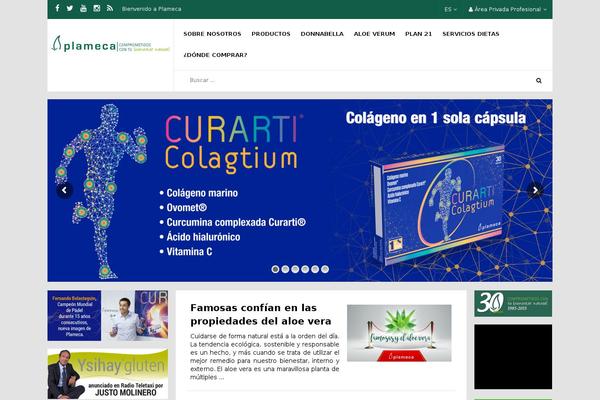Viewport: 600px width, 400px height.
Task: Select third carousel slide dot
Action: tap(295, 269)
